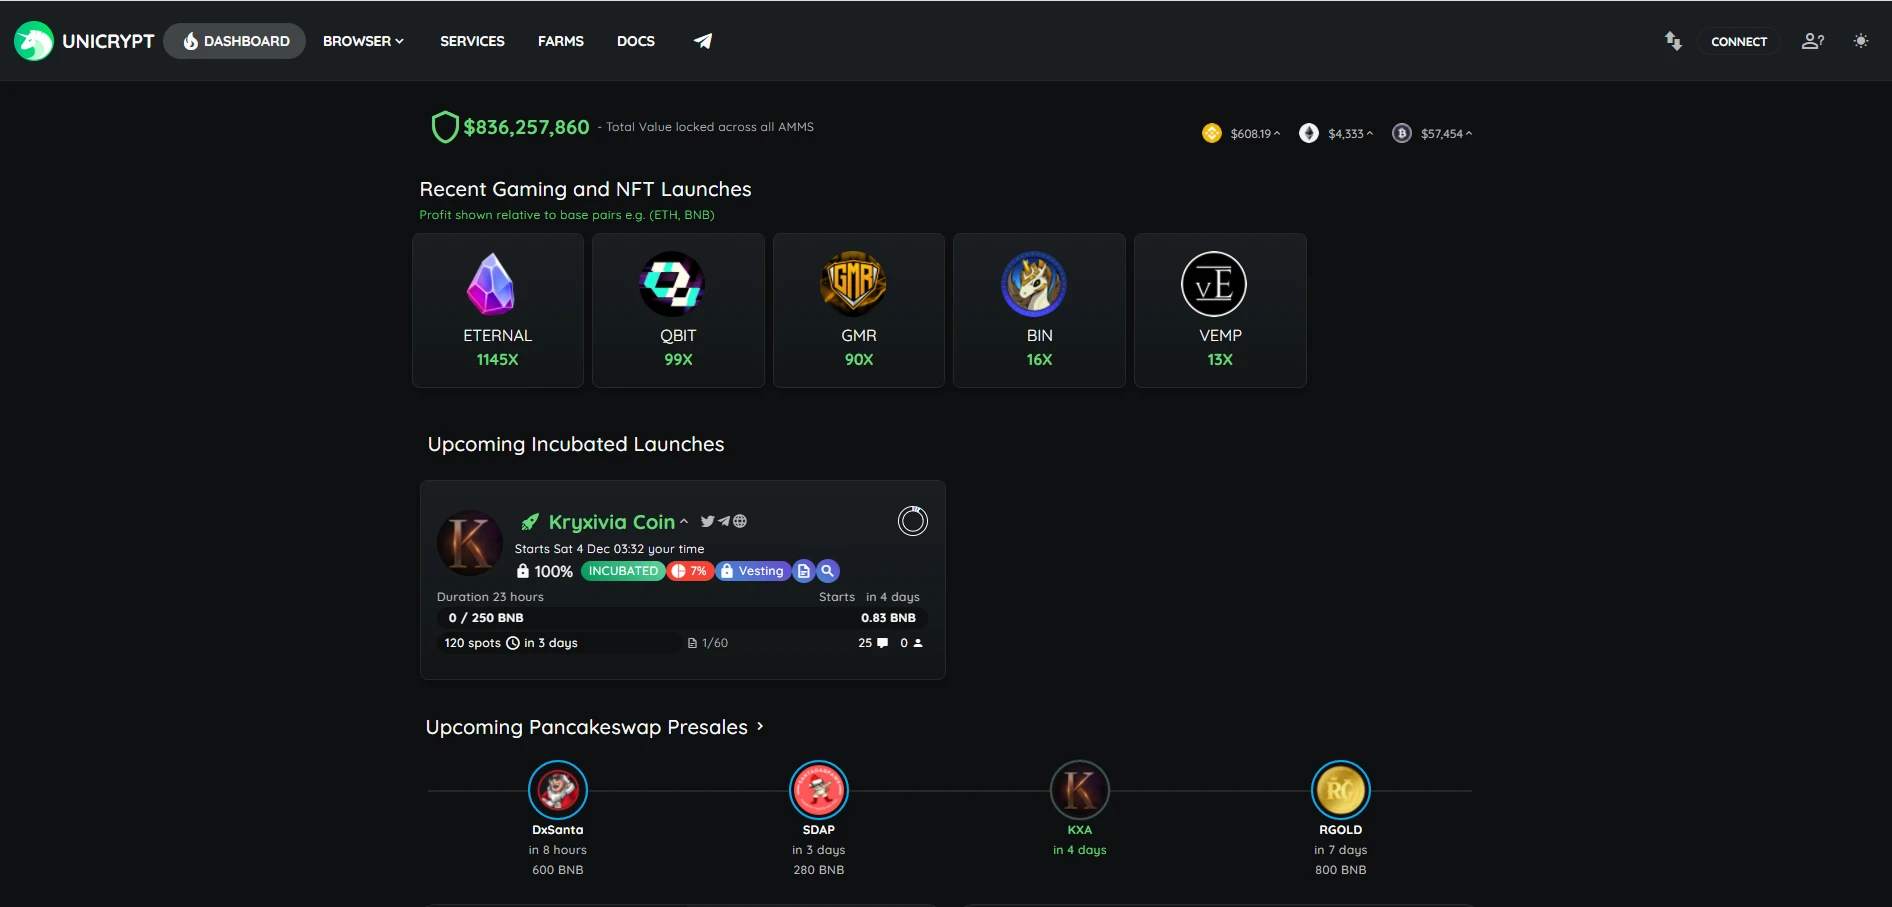Open the Kryxivia Coin title link

point(612,522)
